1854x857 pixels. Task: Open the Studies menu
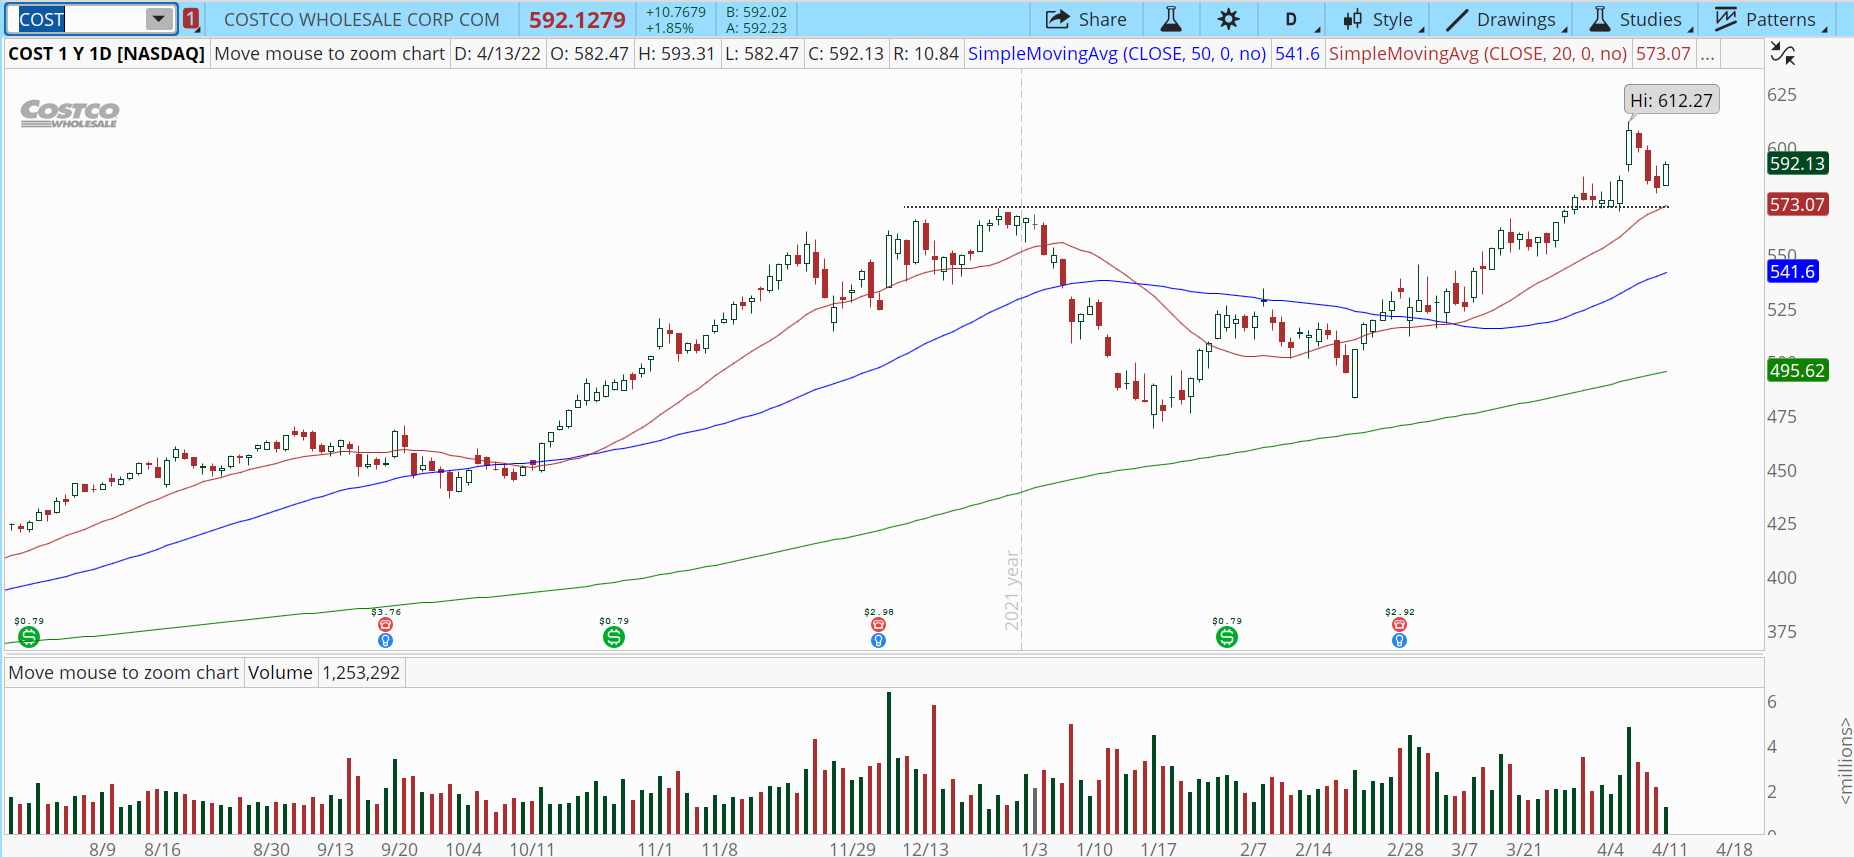pos(1639,19)
